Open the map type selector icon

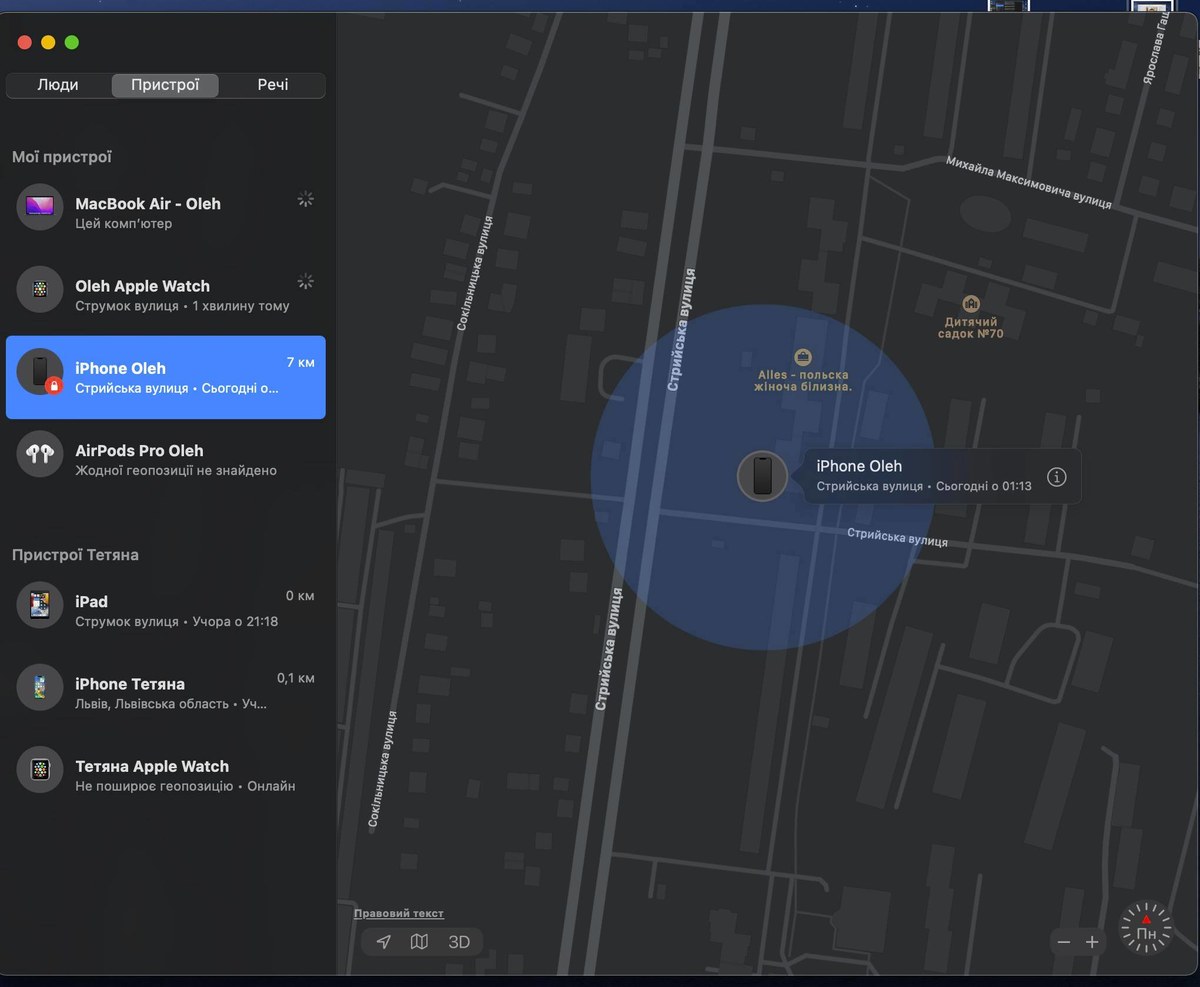[420, 942]
